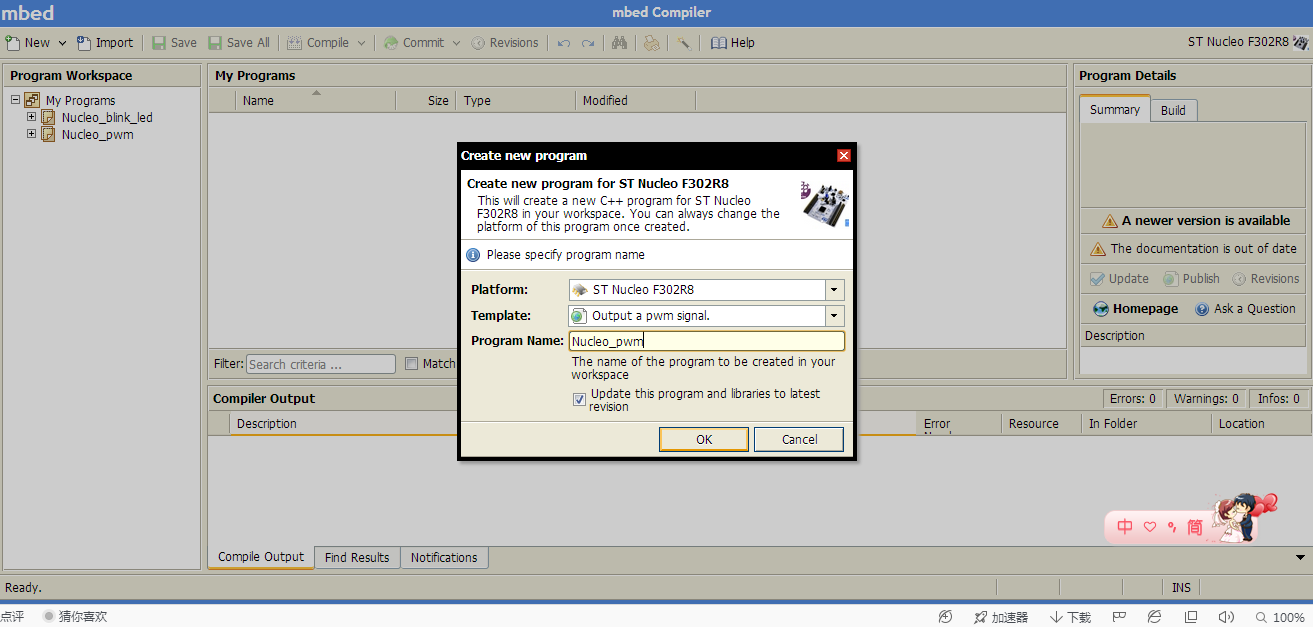The height and width of the screenshot is (627, 1313).
Task: Click the Filter search criteria field
Action: point(320,364)
